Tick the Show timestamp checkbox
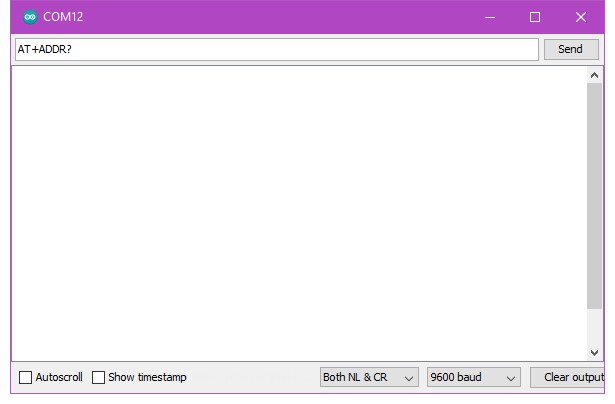 click(98, 378)
